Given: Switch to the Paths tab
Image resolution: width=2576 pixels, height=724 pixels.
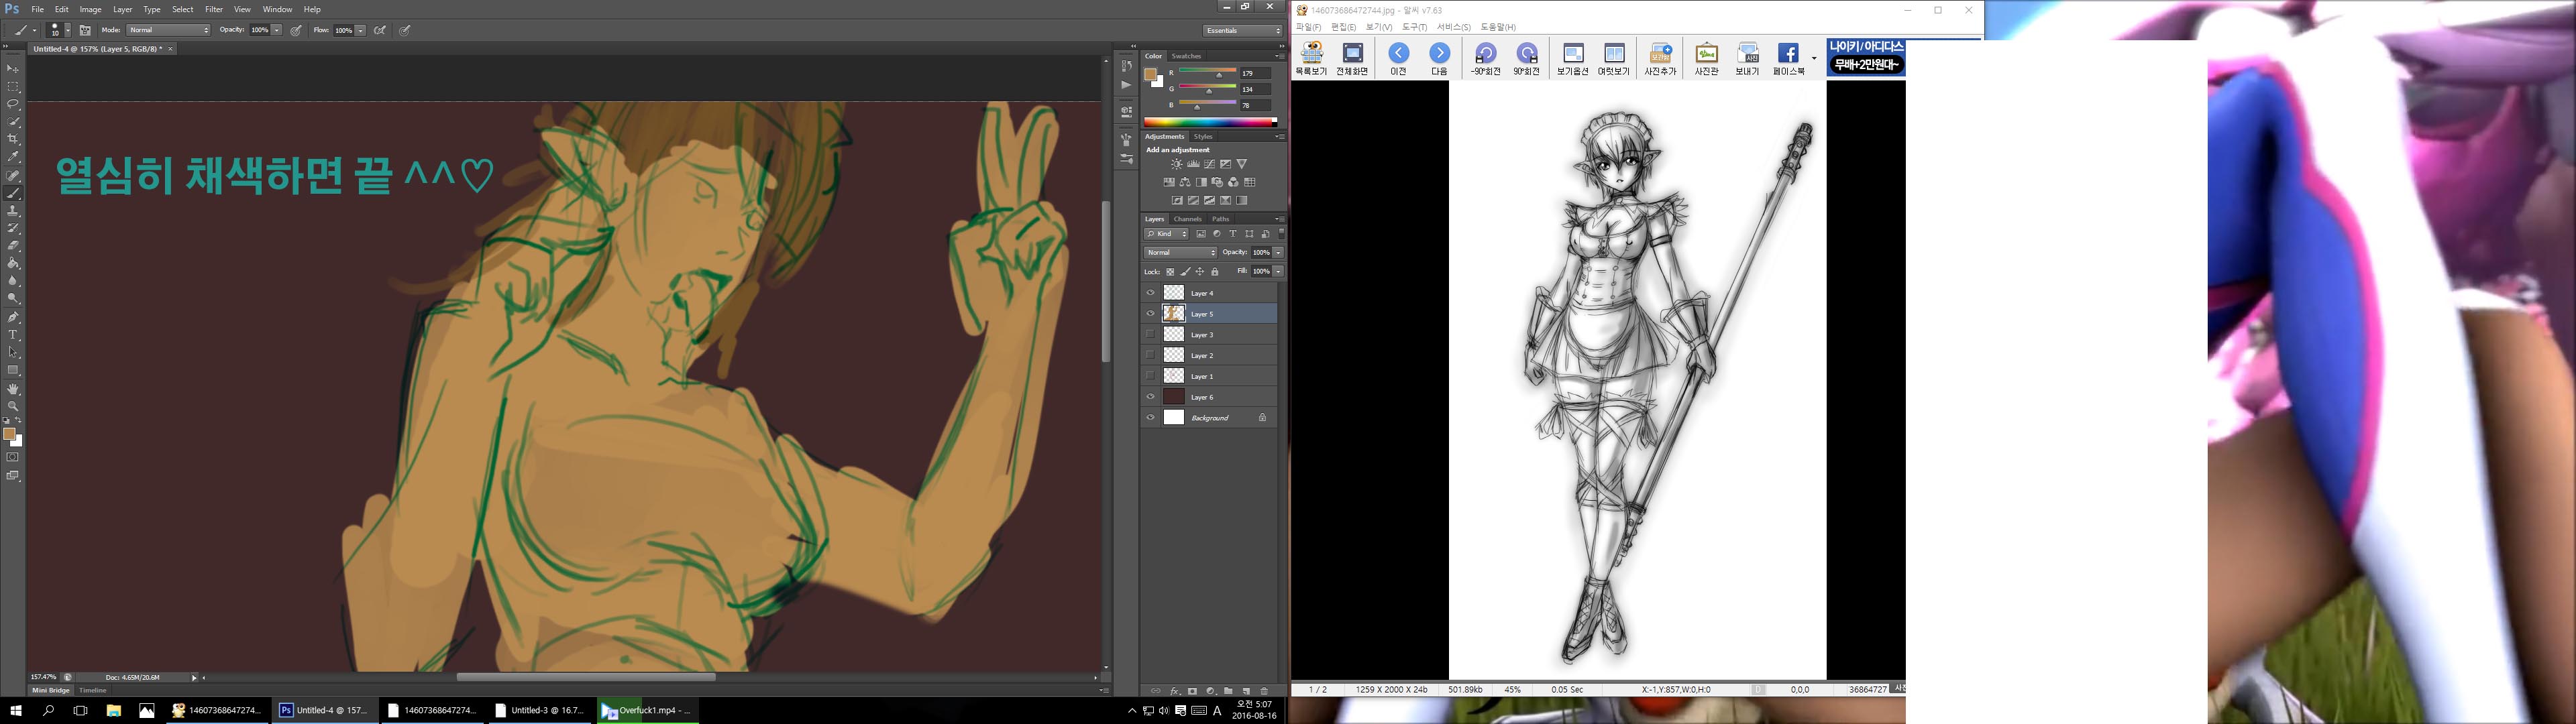Looking at the screenshot, I should click(1220, 219).
